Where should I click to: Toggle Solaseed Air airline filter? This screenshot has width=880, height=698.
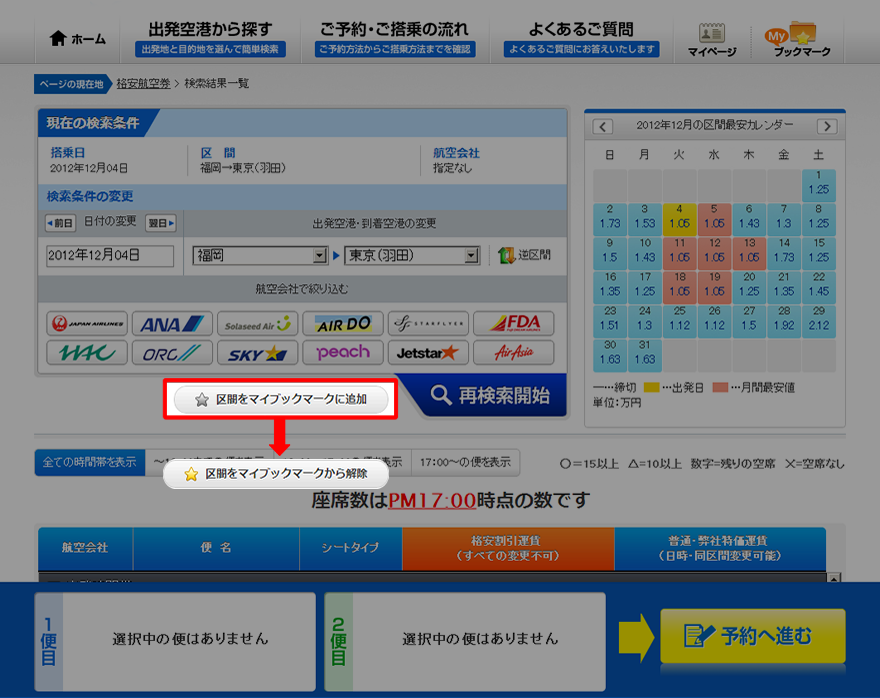click(257, 324)
